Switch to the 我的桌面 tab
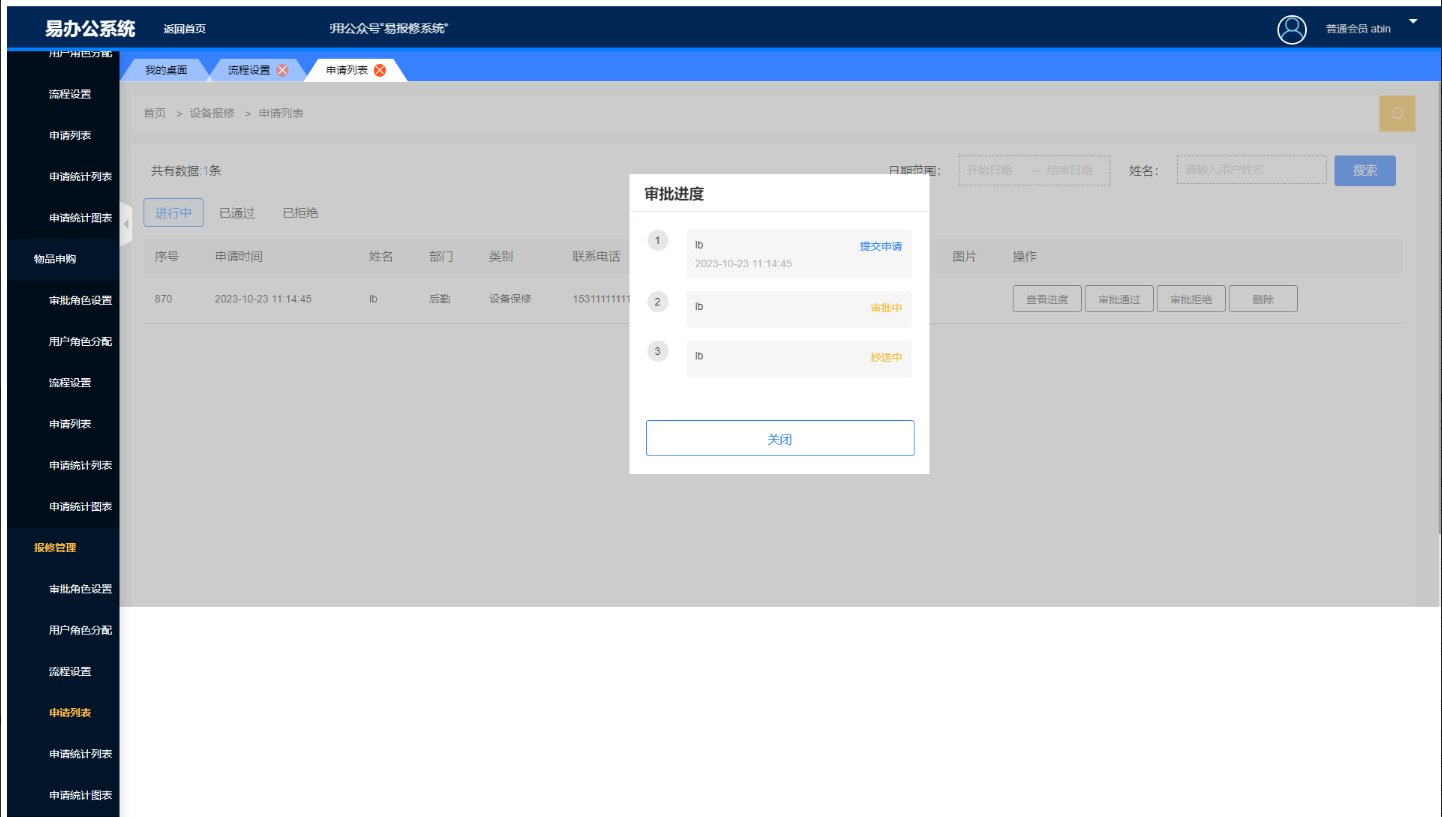This screenshot has height=817, width=1442. (x=165, y=70)
